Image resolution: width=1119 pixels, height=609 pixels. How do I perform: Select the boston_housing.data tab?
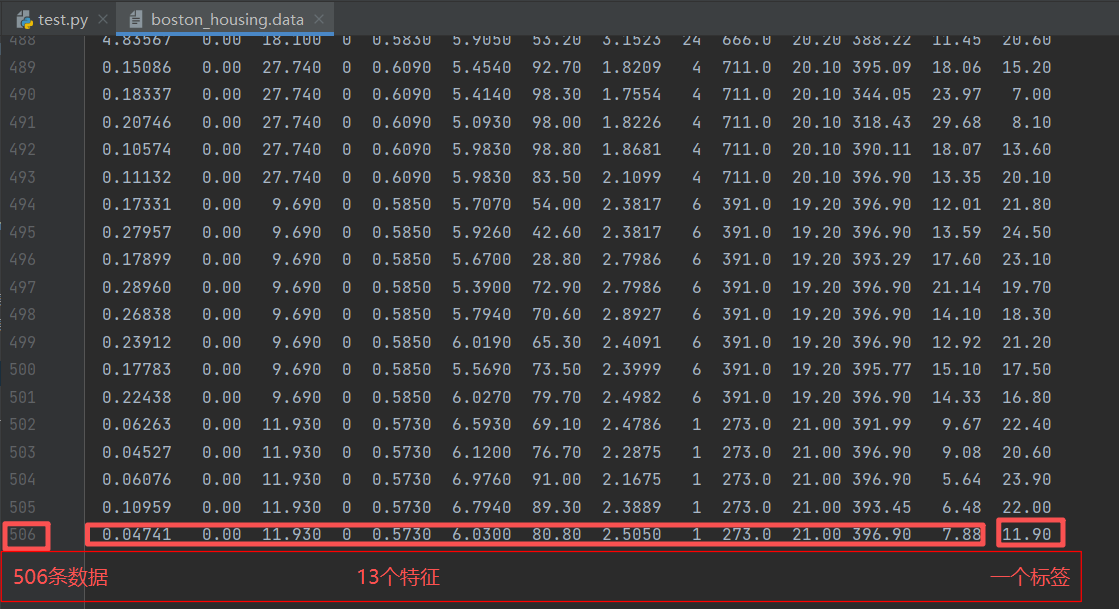pyautogui.click(x=226, y=19)
